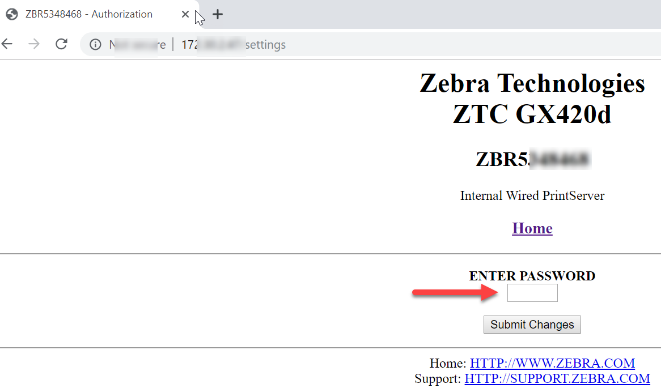Click the Internal Wired PrintServer text

pyautogui.click(x=532, y=196)
